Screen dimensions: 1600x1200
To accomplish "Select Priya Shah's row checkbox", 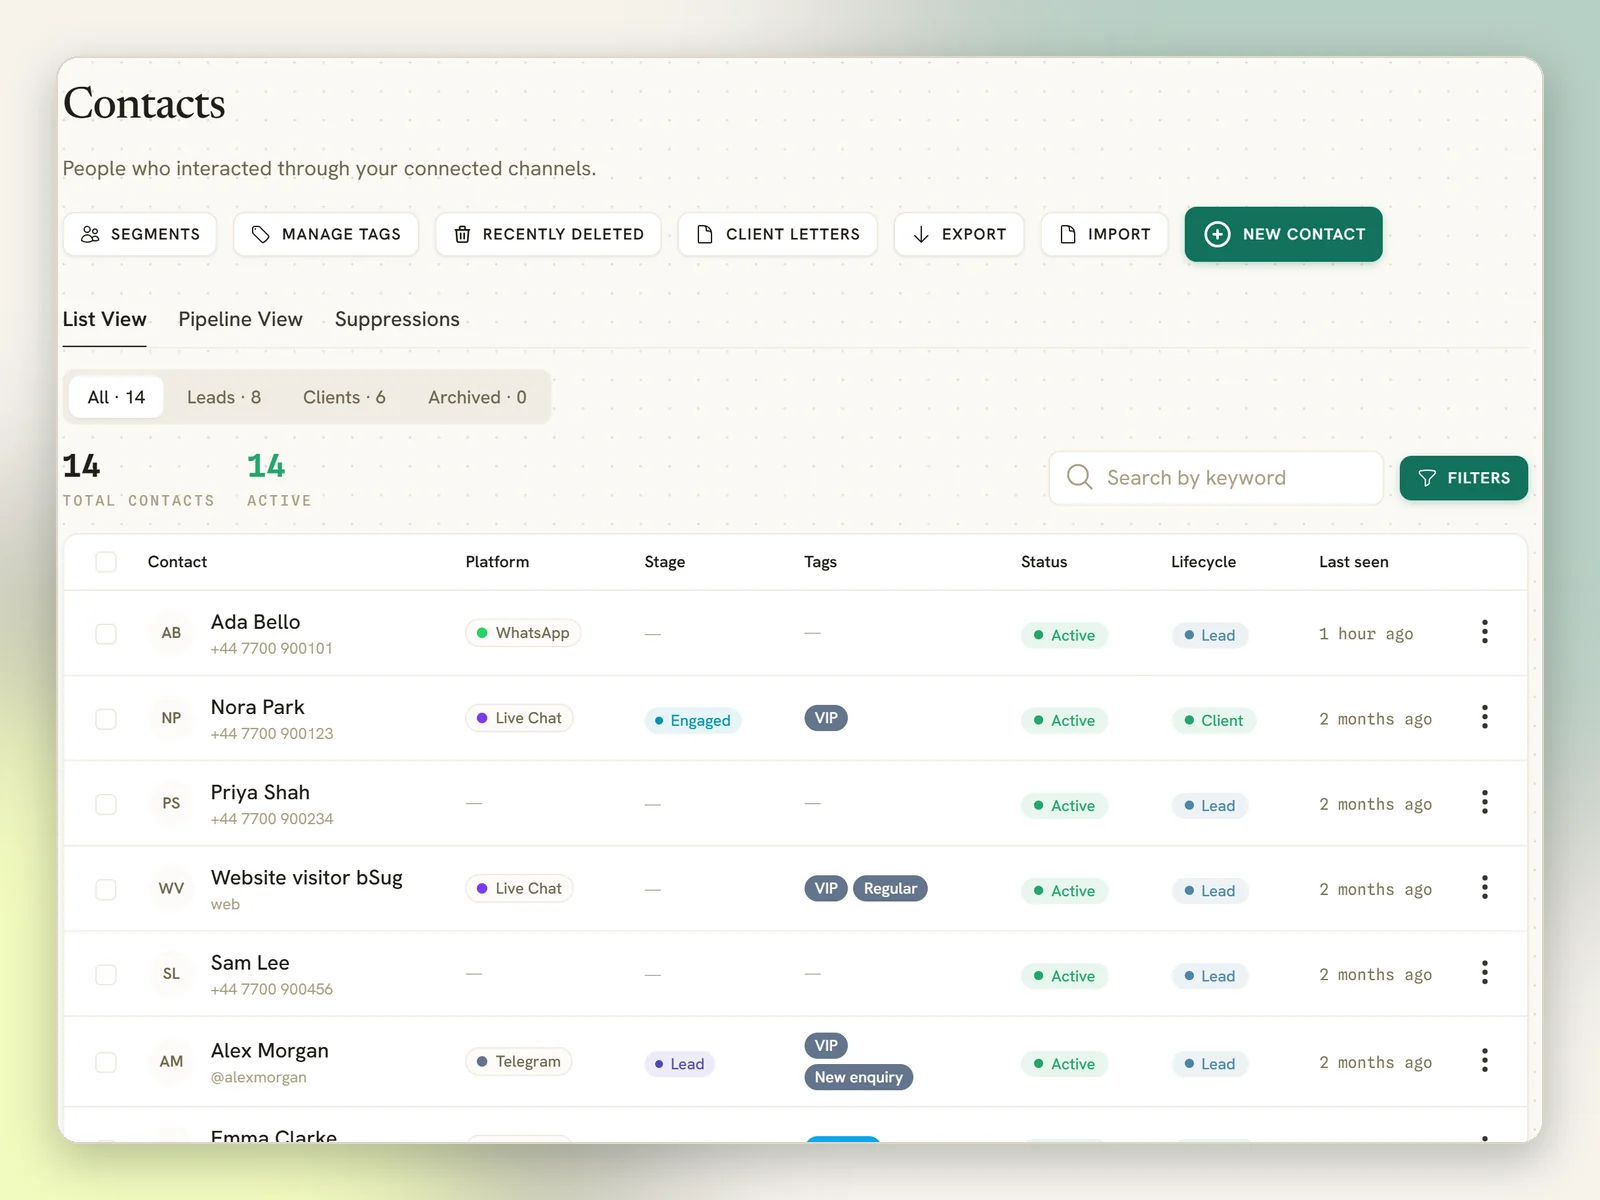I will pos(106,804).
